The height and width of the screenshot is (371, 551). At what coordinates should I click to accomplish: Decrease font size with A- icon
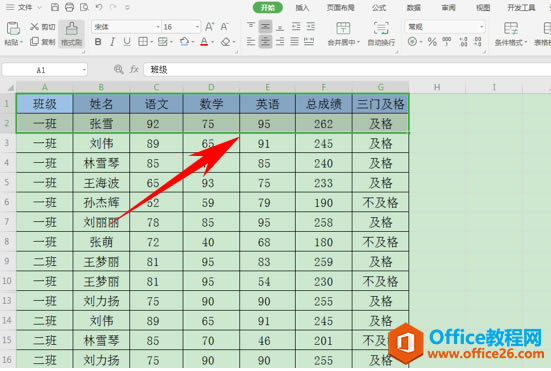[x=225, y=27]
